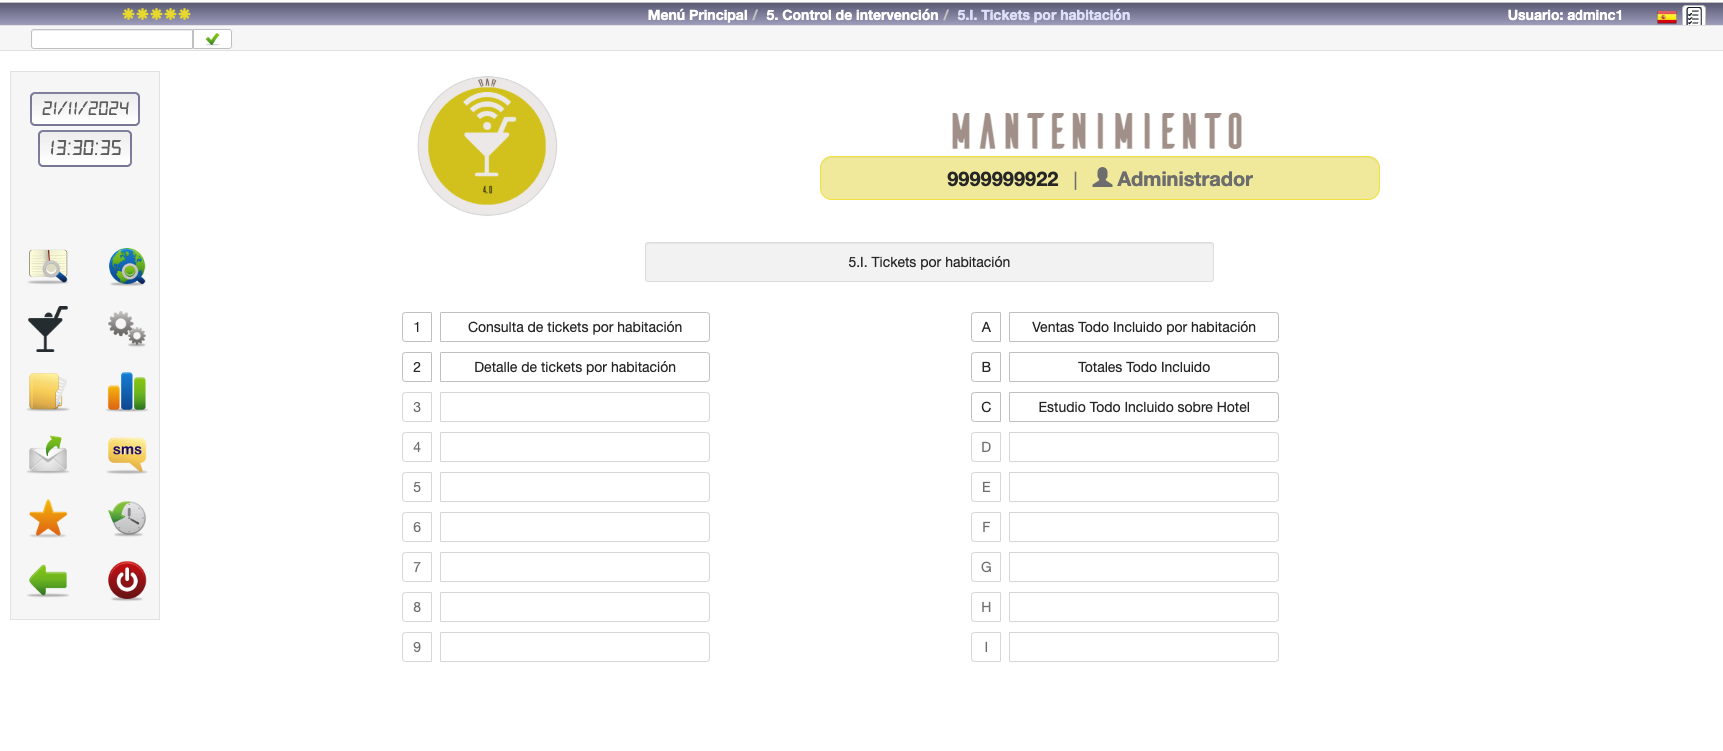This screenshot has width=1723, height=751.
Task: Open 5. Control de intervención breadcrumb
Action: 852,15
